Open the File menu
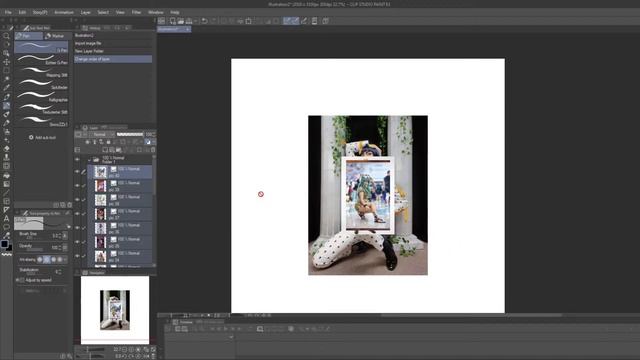The width and height of the screenshot is (640, 360). click(x=8, y=12)
